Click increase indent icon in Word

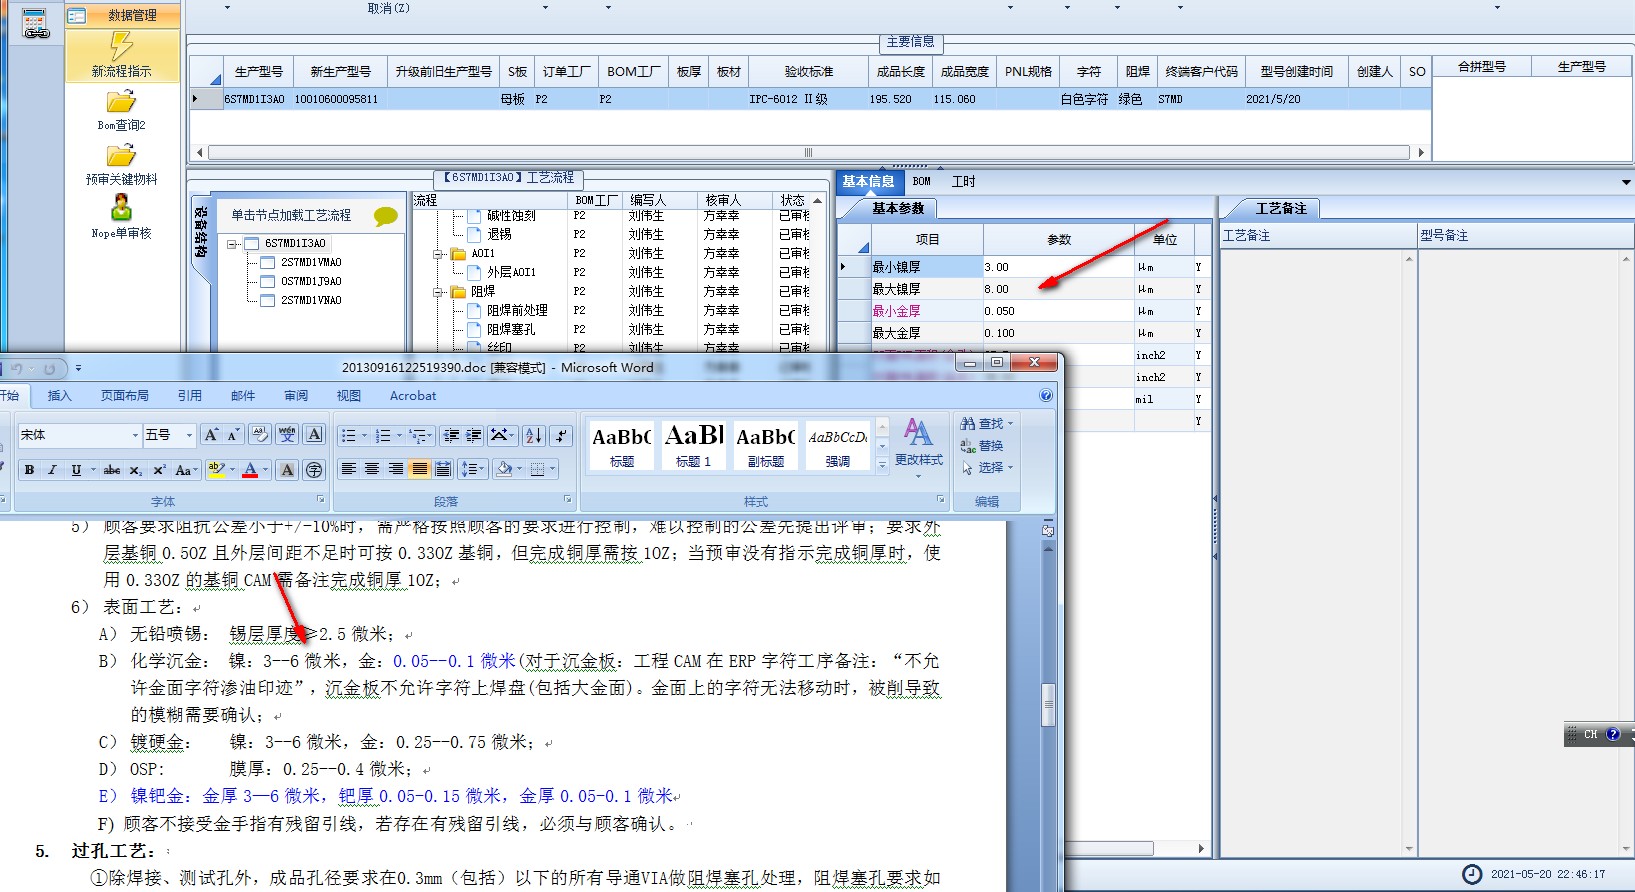coord(474,435)
